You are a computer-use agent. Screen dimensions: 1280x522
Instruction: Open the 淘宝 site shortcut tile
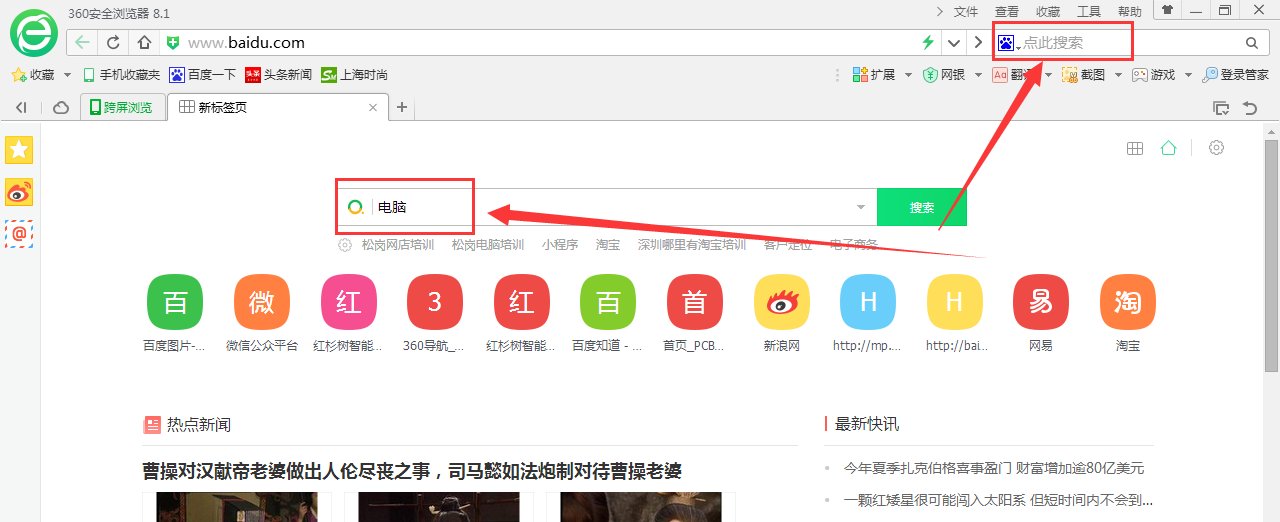(1127, 311)
